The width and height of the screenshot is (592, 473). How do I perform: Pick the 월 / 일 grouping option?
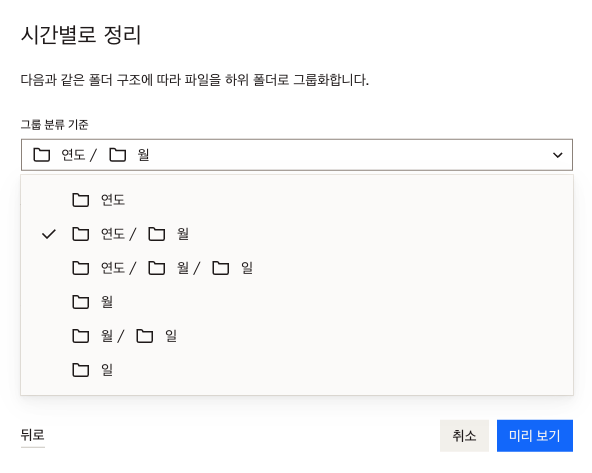point(297,336)
